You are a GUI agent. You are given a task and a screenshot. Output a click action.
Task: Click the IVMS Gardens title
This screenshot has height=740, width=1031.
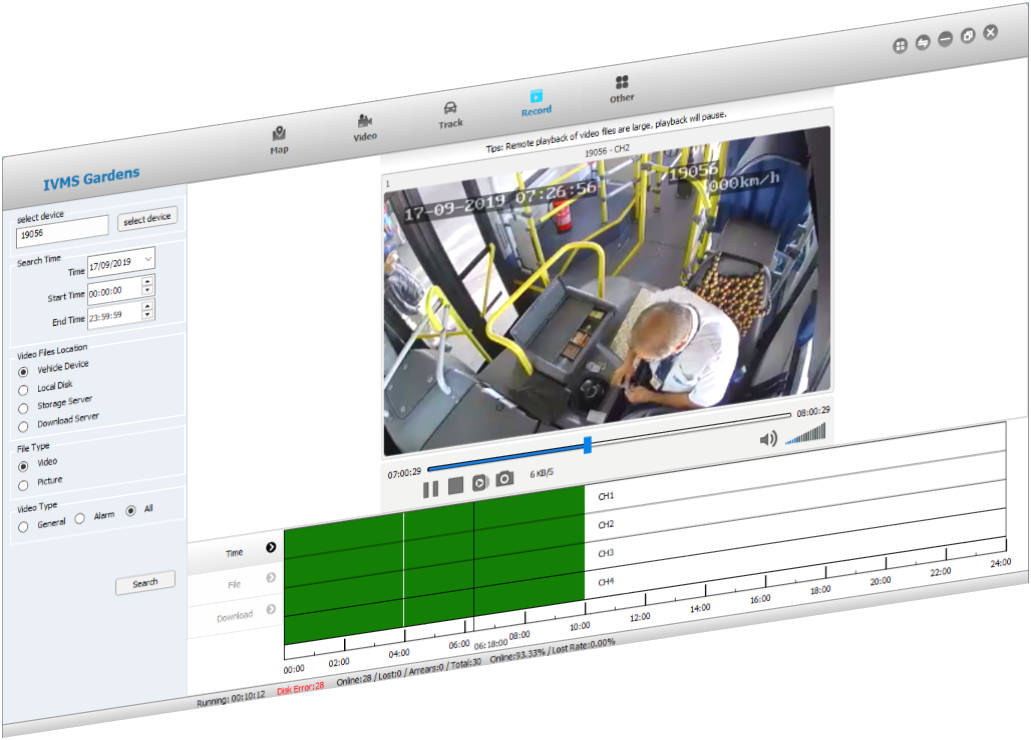point(91,178)
